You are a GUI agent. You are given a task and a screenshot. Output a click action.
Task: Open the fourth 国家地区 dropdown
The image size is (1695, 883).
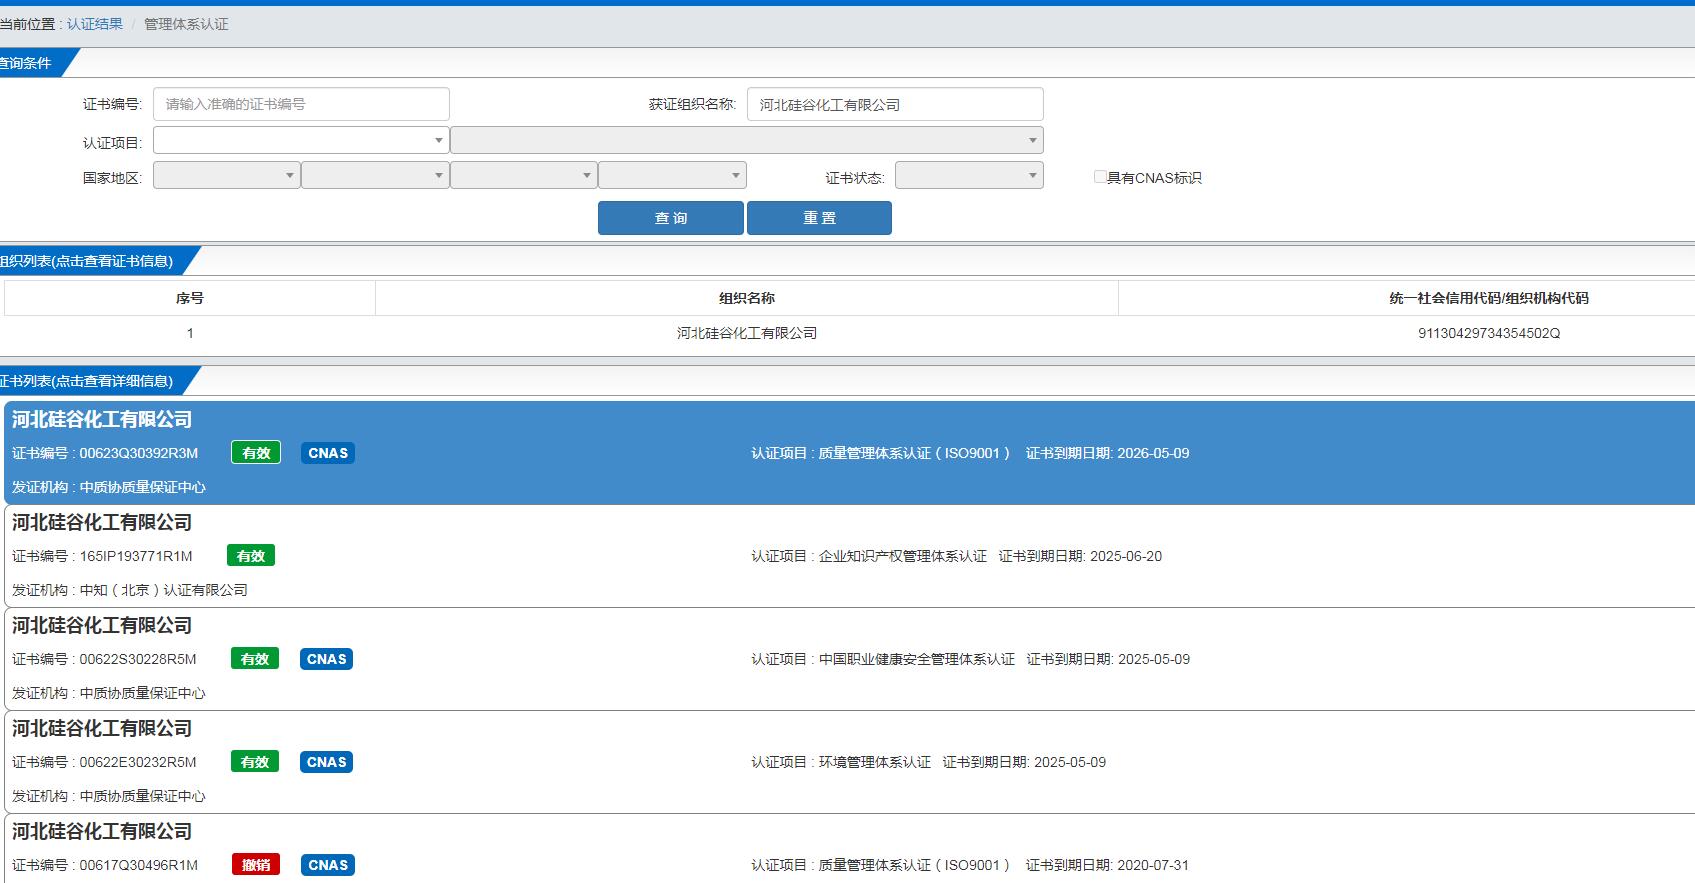click(x=672, y=175)
